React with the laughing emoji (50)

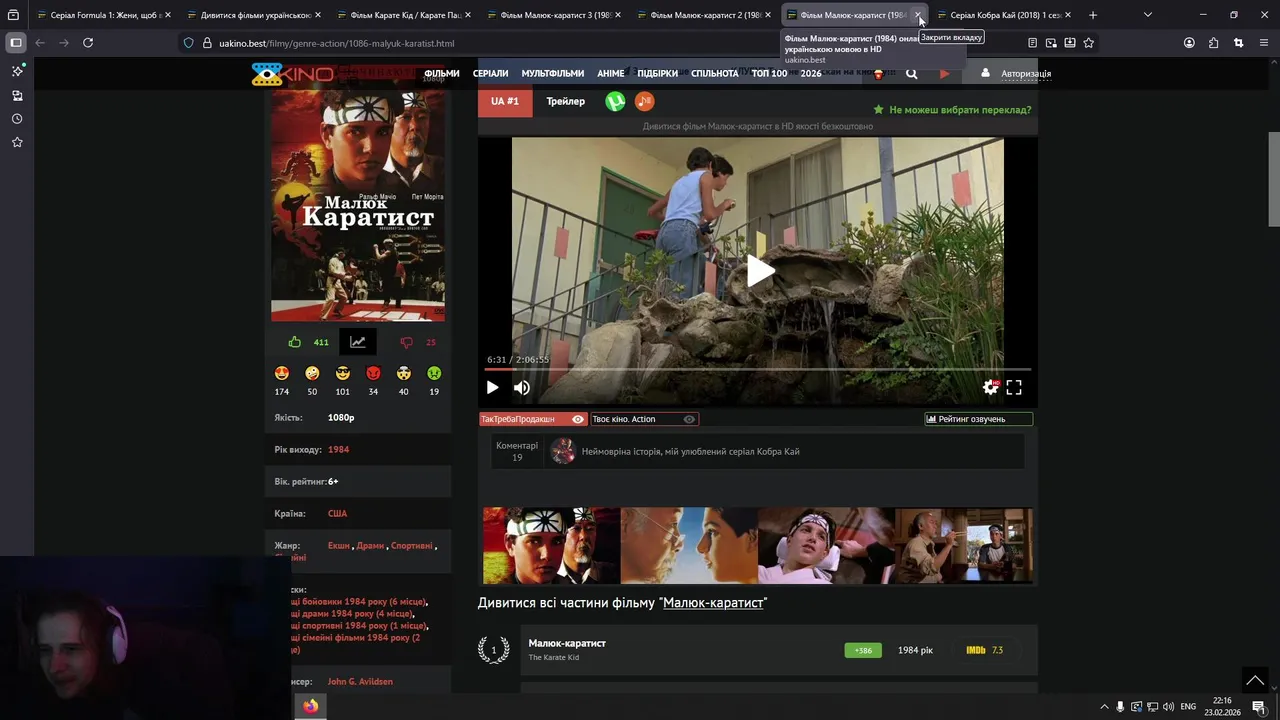click(x=312, y=373)
